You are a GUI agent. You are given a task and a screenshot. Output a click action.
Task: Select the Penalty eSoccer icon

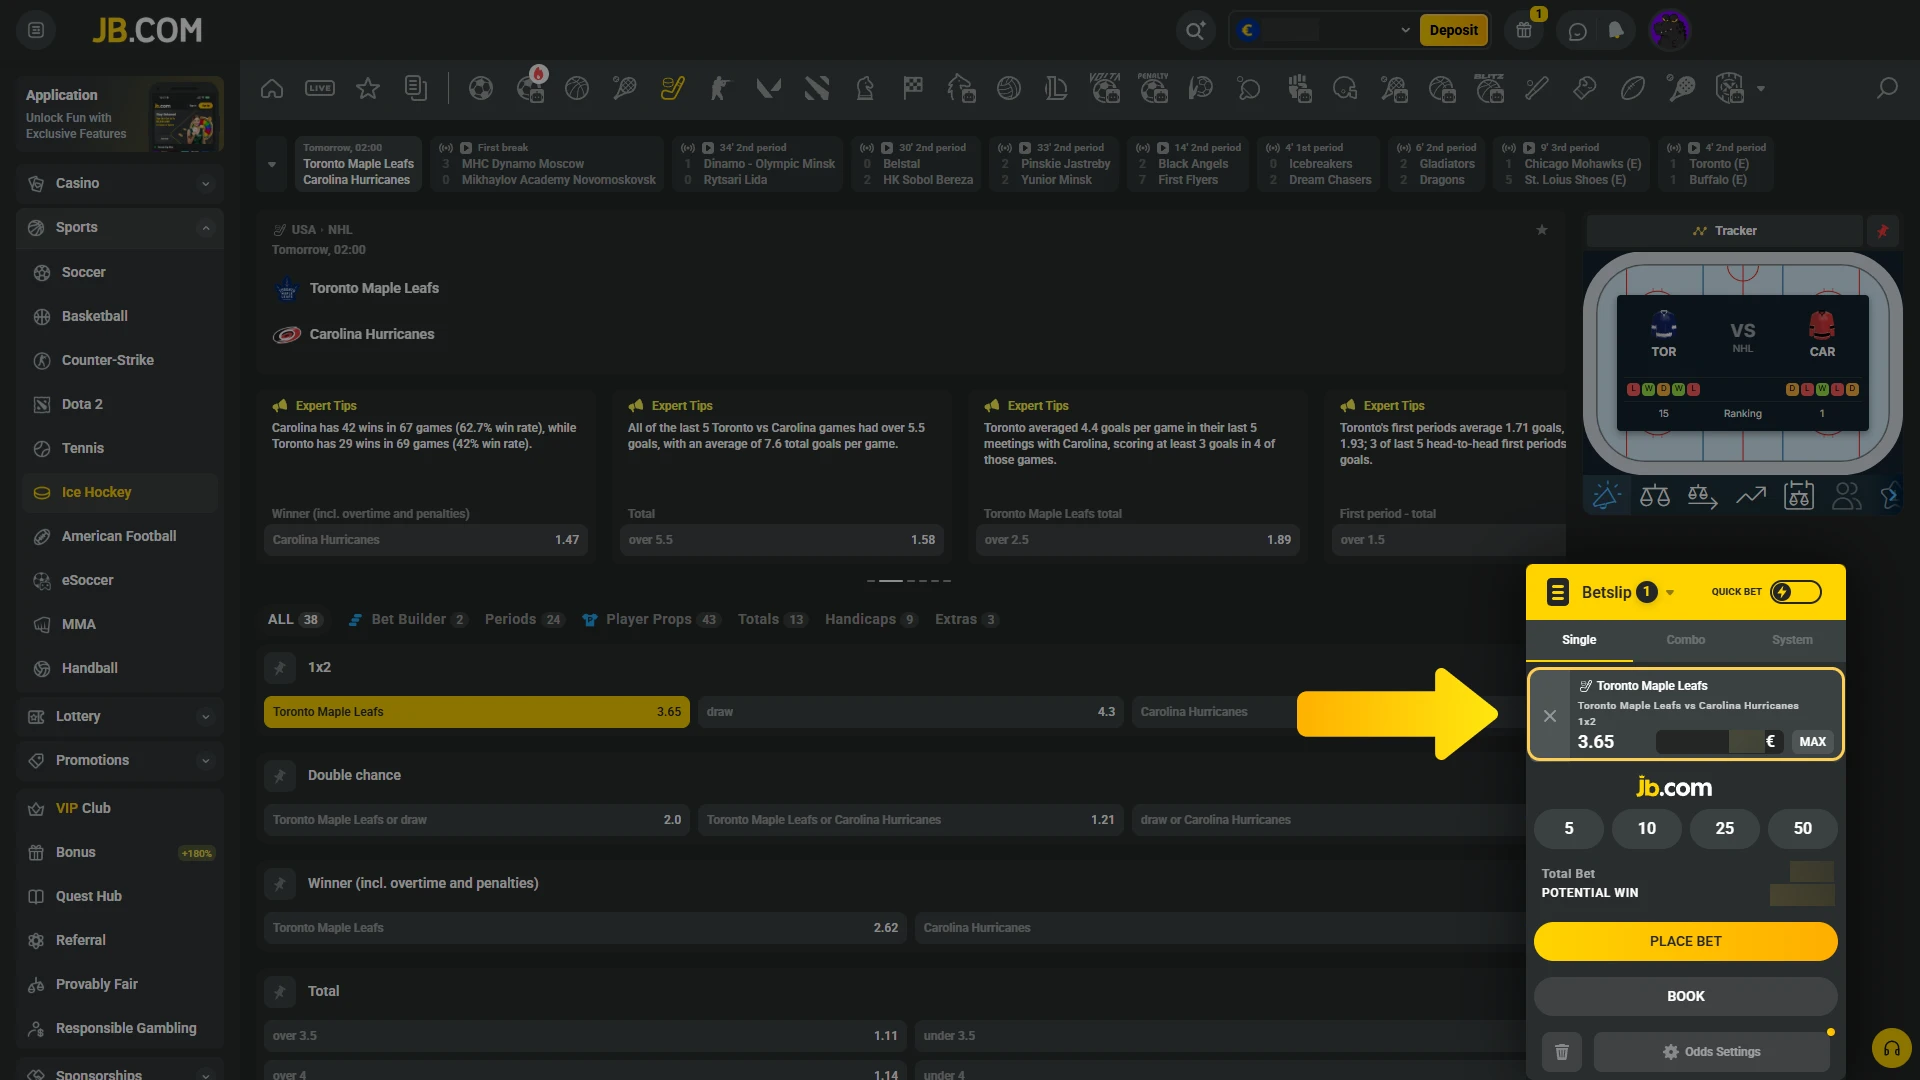(x=1153, y=88)
